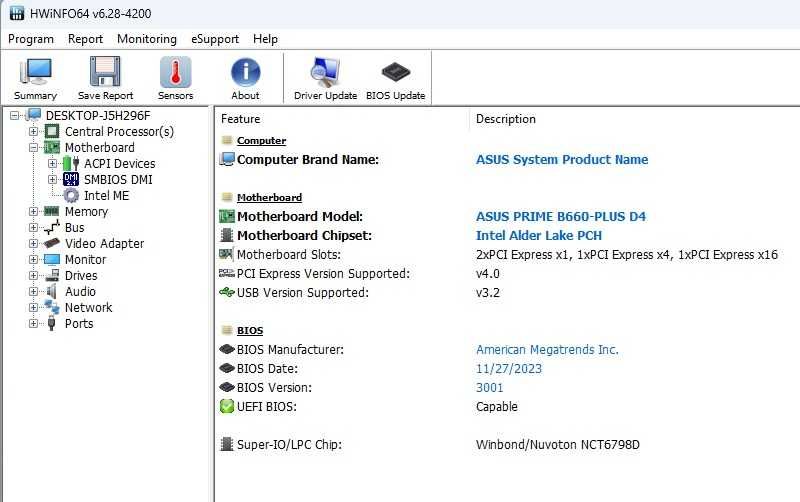The width and height of the screenshot is (800, 502).
Task: Expand the Video Adapter node
Action: 33,244
